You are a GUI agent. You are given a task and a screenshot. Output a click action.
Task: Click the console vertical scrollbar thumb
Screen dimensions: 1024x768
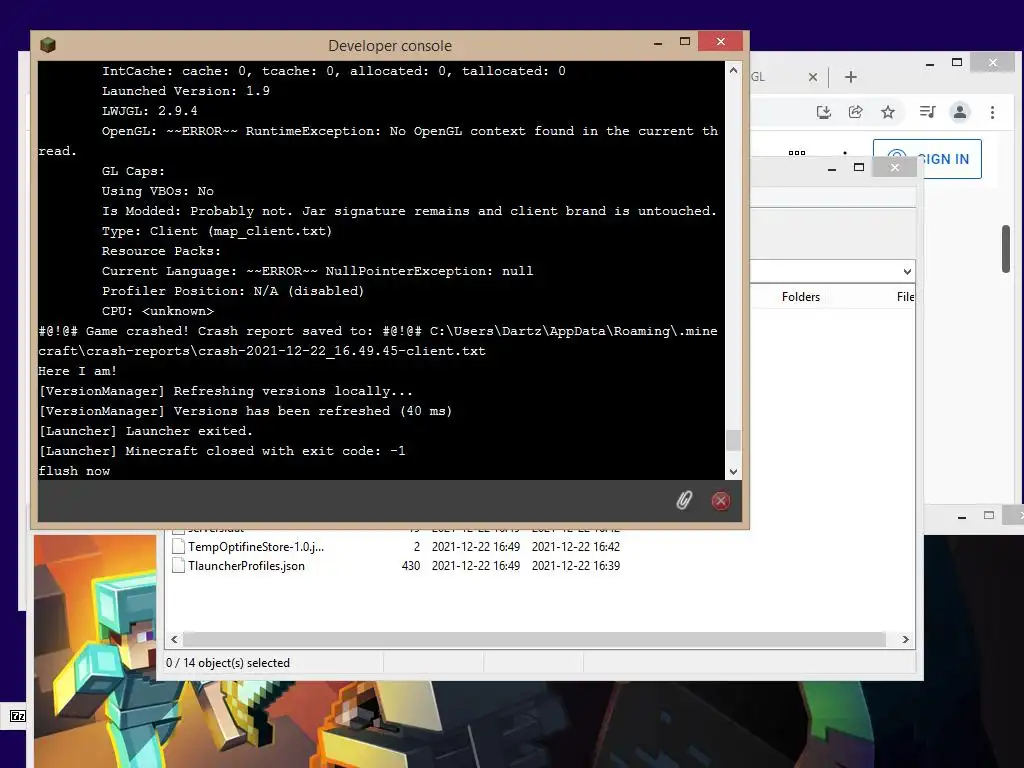point(733,440)
